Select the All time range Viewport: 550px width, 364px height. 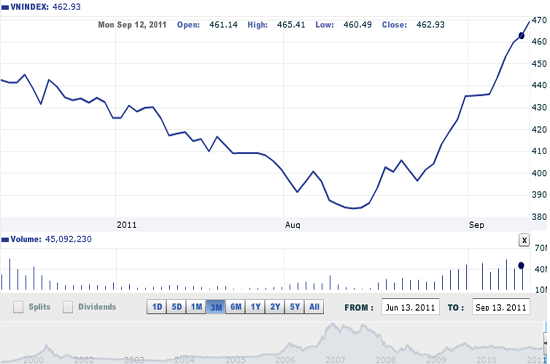click(314, 307)
